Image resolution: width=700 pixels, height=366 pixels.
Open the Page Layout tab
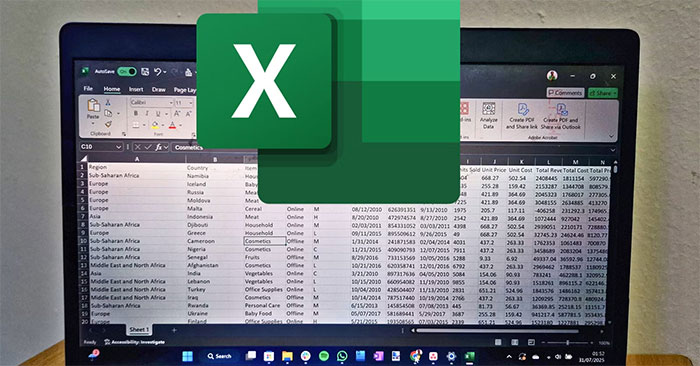185,90
